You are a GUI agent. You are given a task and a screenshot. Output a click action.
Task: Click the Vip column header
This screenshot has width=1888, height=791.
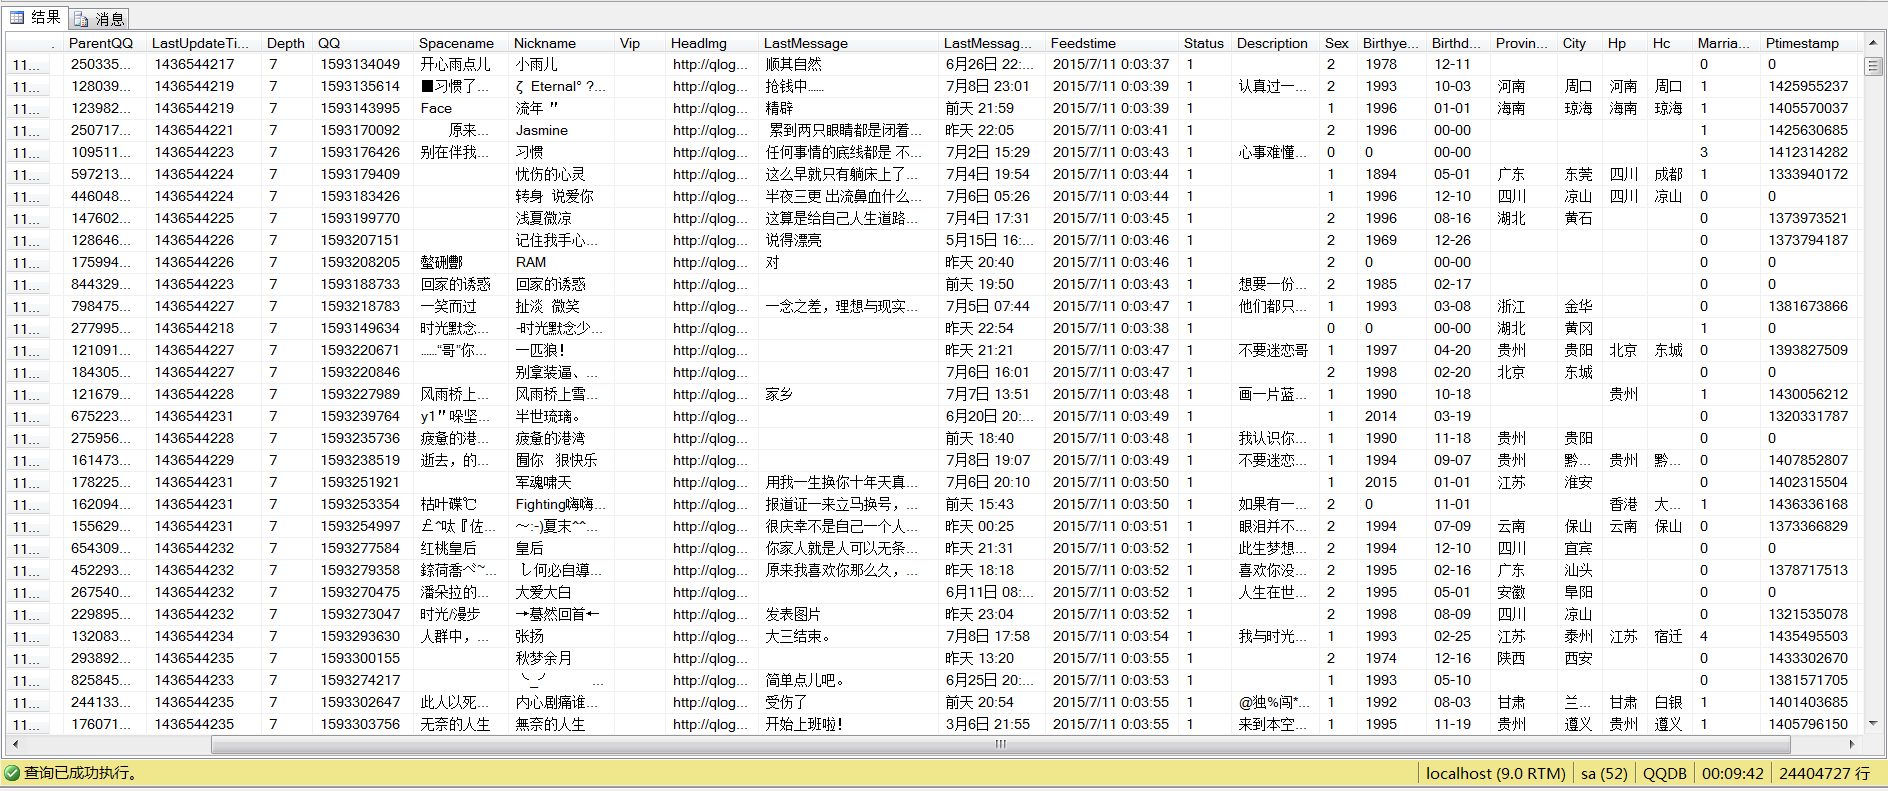pyautogui.click(x=639, y=43)
